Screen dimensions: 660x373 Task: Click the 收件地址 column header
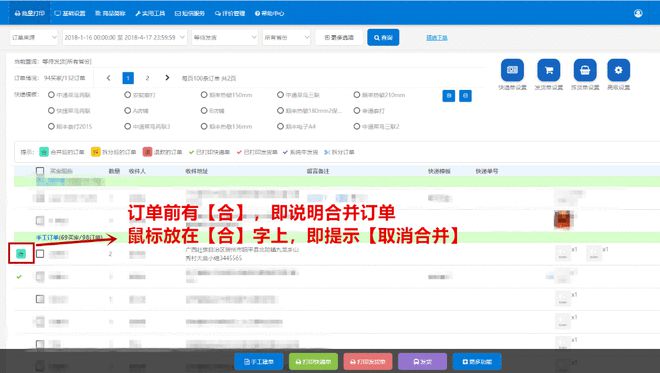(x=197, y=171)
